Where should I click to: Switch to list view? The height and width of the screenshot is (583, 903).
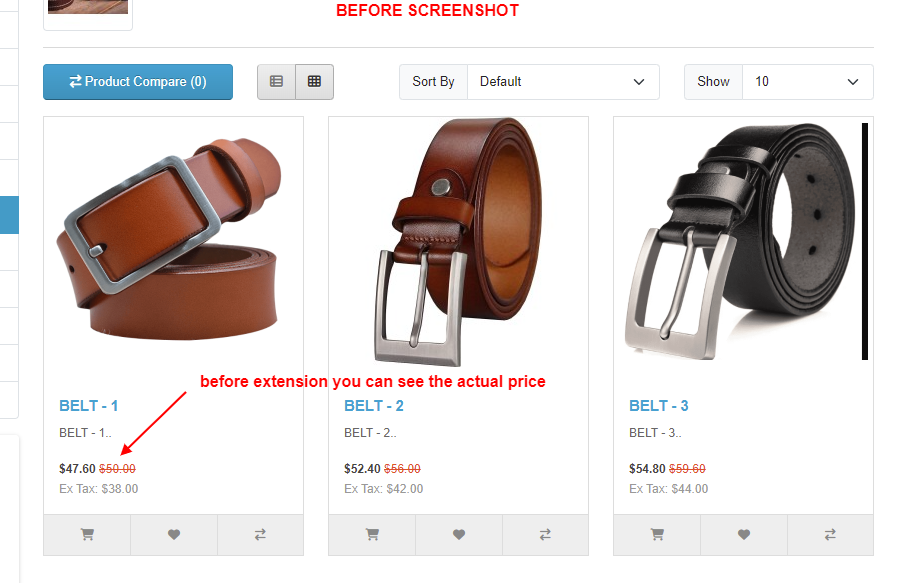click(x=276, y=82)
